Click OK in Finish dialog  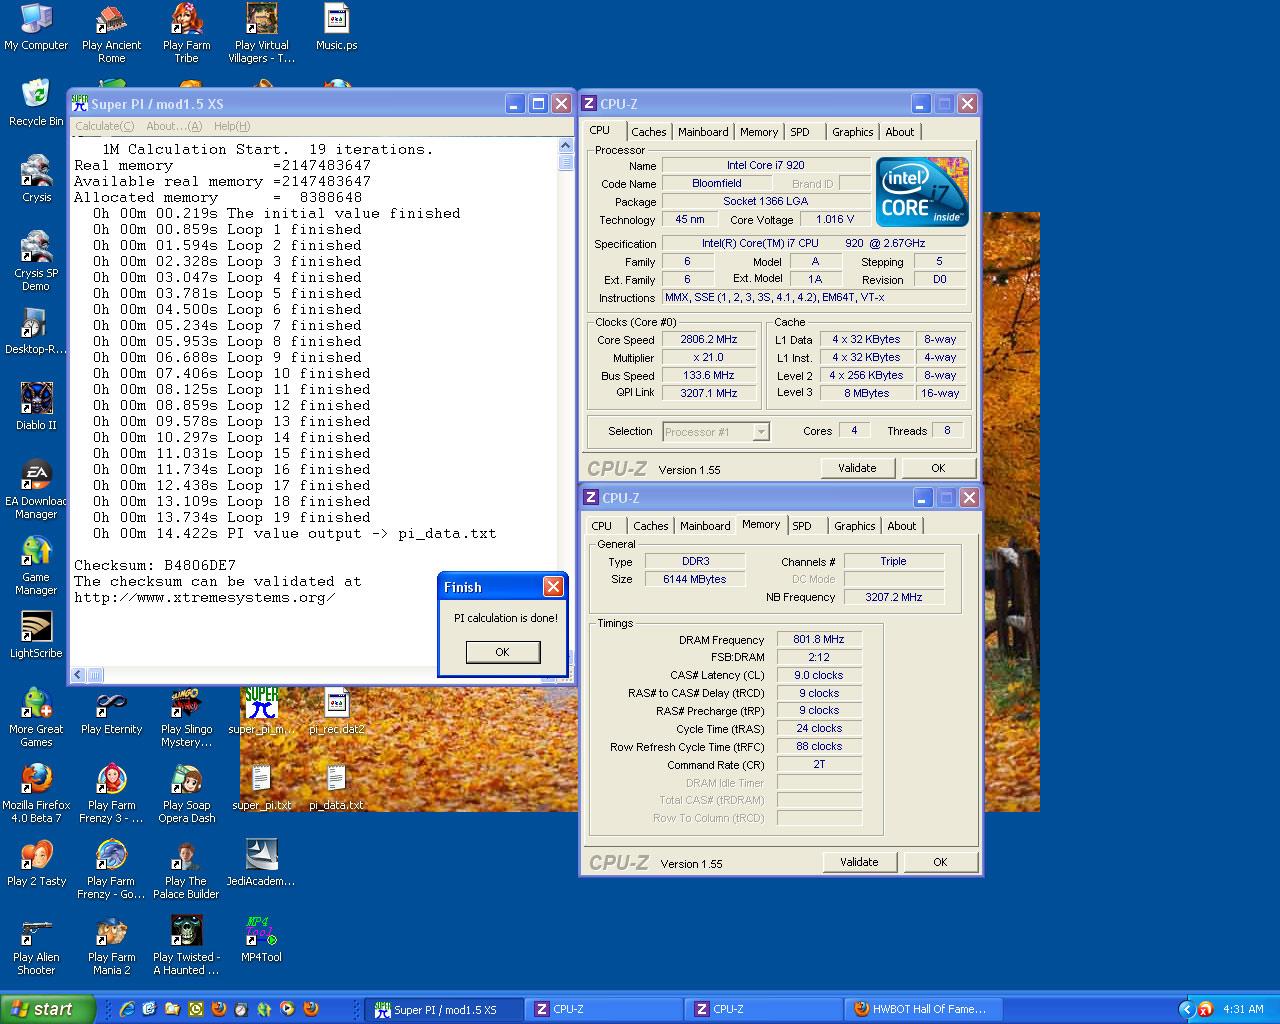pyautogui.click(x=502, y=652)
